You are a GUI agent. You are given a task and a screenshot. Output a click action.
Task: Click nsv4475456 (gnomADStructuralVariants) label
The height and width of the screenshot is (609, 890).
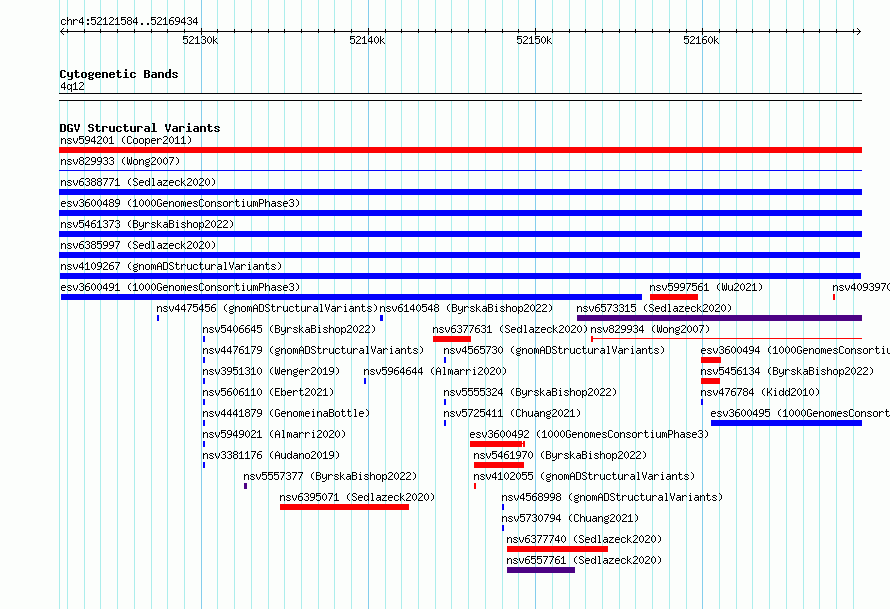tap(267, 308)
